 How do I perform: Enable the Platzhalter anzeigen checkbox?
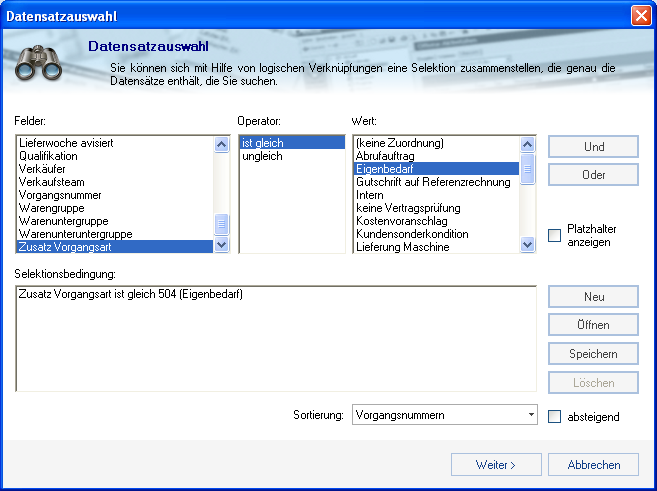tap(555, 235)
